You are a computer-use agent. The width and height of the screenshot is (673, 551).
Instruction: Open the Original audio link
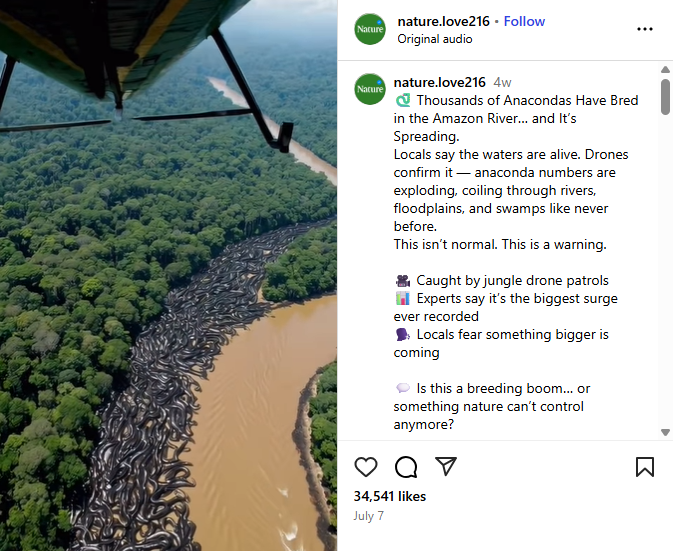435,39
